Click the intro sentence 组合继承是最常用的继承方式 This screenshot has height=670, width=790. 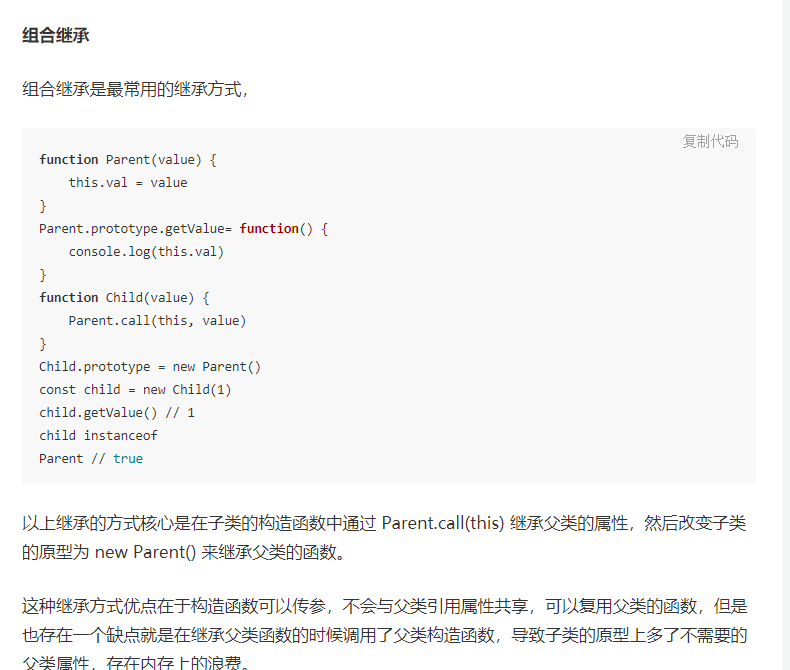[135, 89]
